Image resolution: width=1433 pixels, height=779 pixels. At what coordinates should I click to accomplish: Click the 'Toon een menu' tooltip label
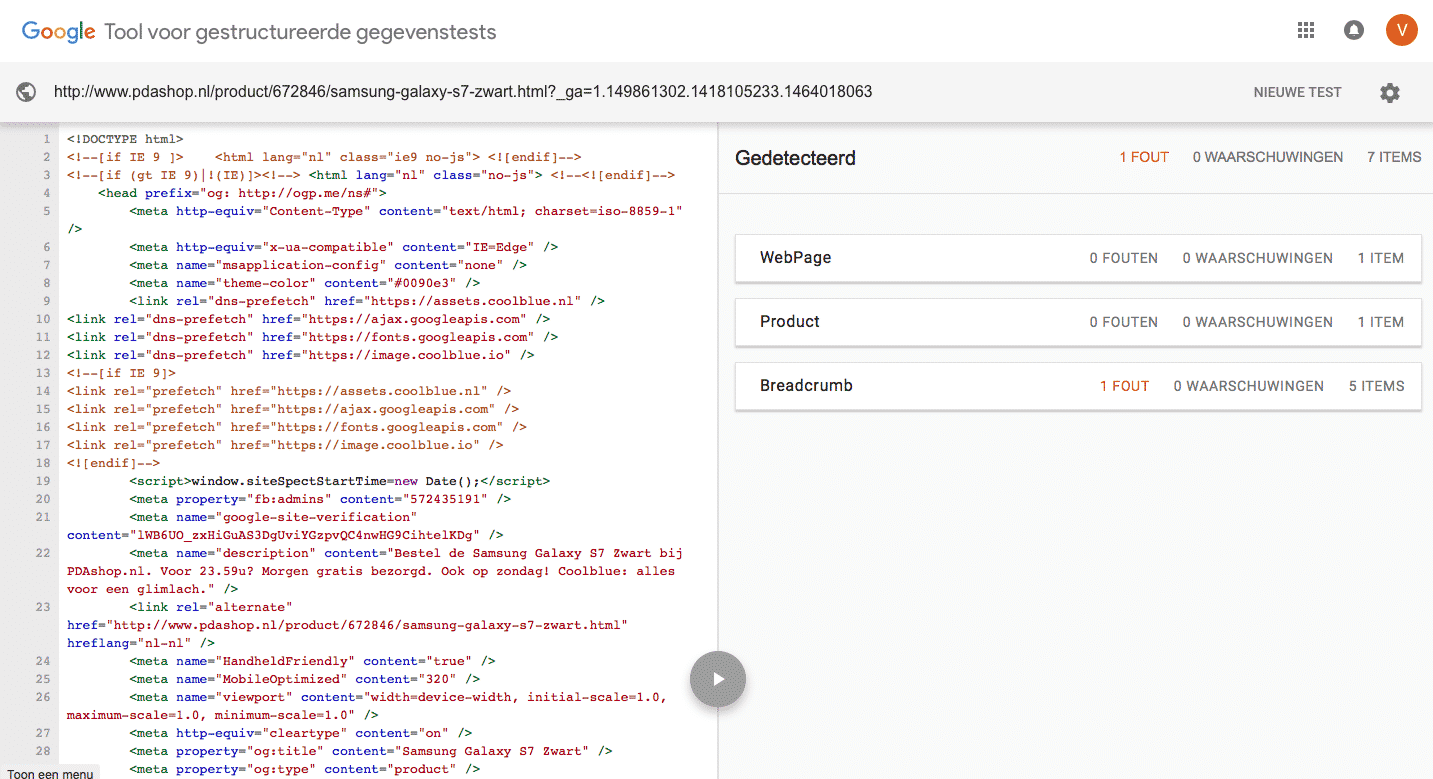coord(49,773)
